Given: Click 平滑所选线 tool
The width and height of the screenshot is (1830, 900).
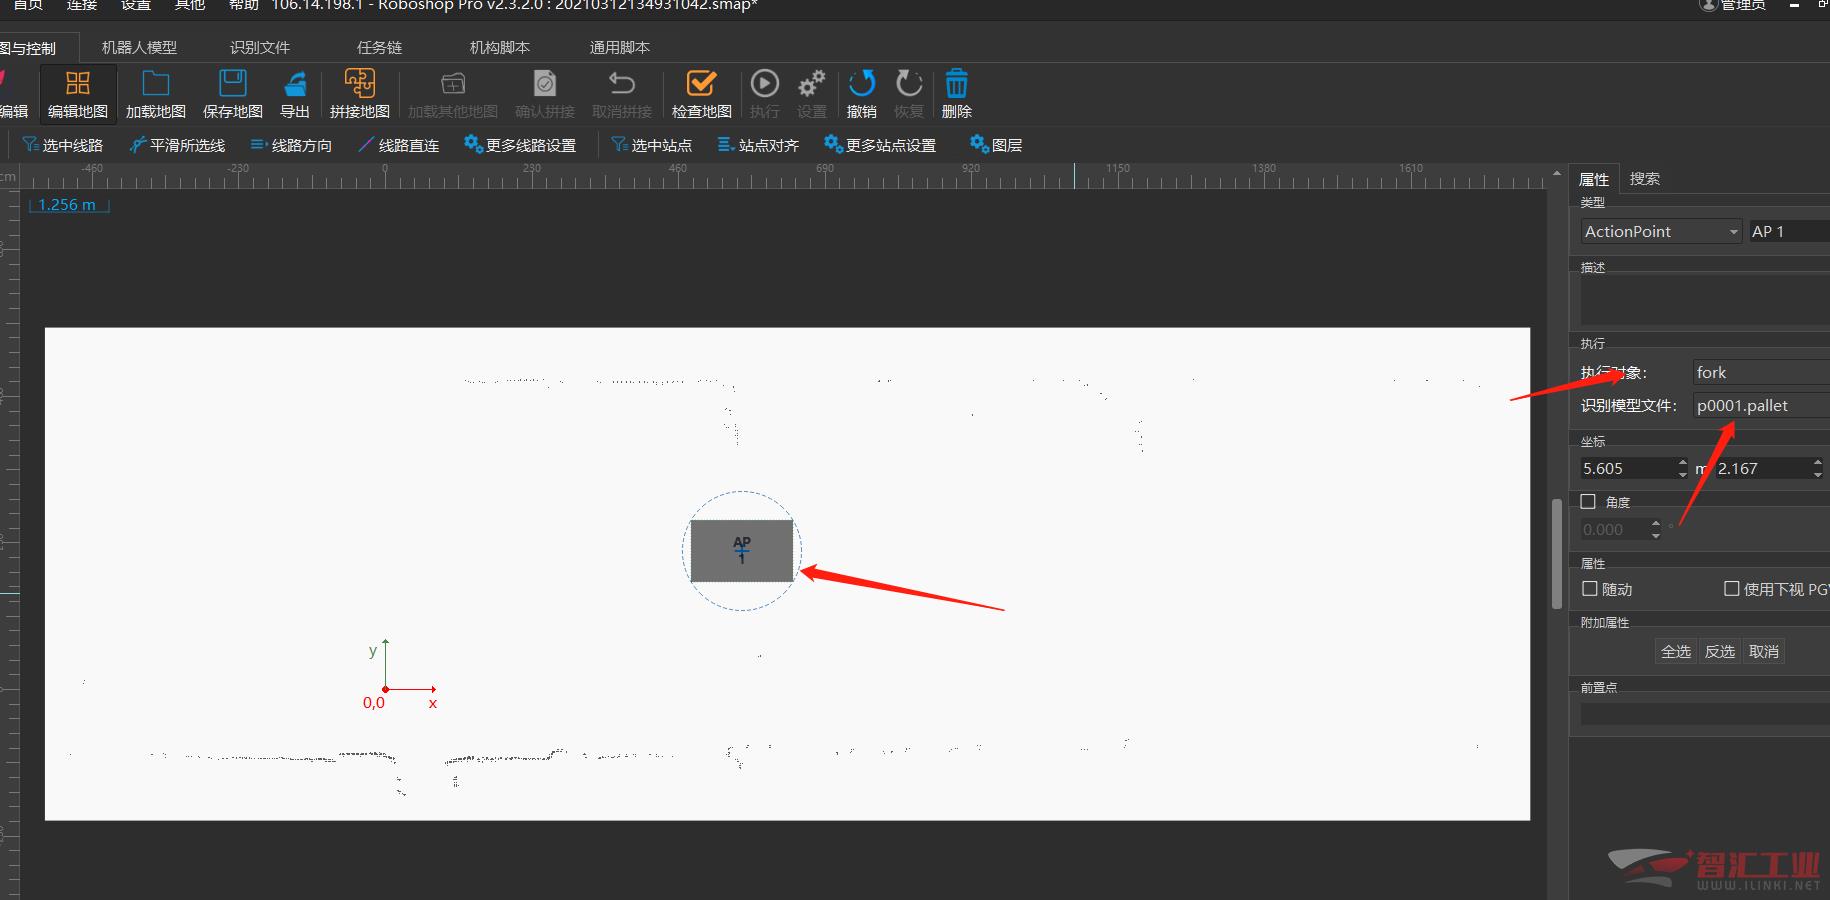Looking at the screenshot, I should tap(177, 145).
